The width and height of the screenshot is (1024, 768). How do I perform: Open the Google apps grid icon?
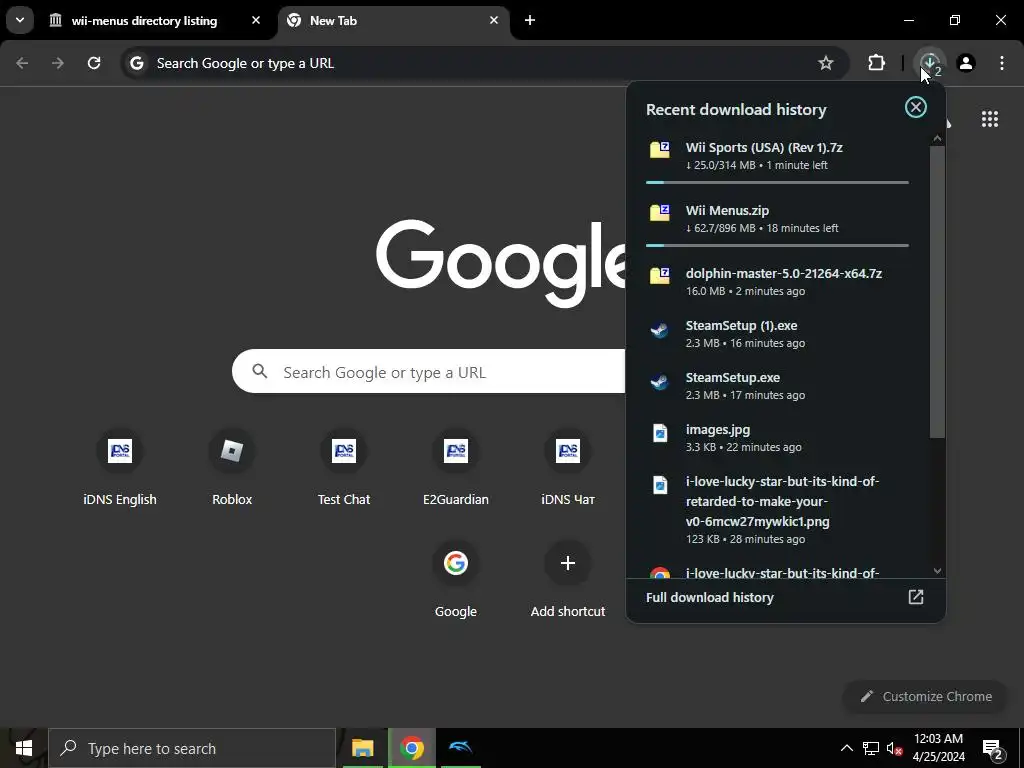989,119
